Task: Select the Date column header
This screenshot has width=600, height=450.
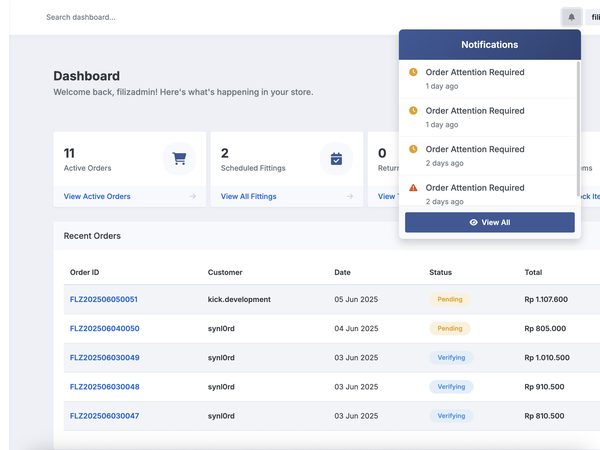Action: pos(342,272)
